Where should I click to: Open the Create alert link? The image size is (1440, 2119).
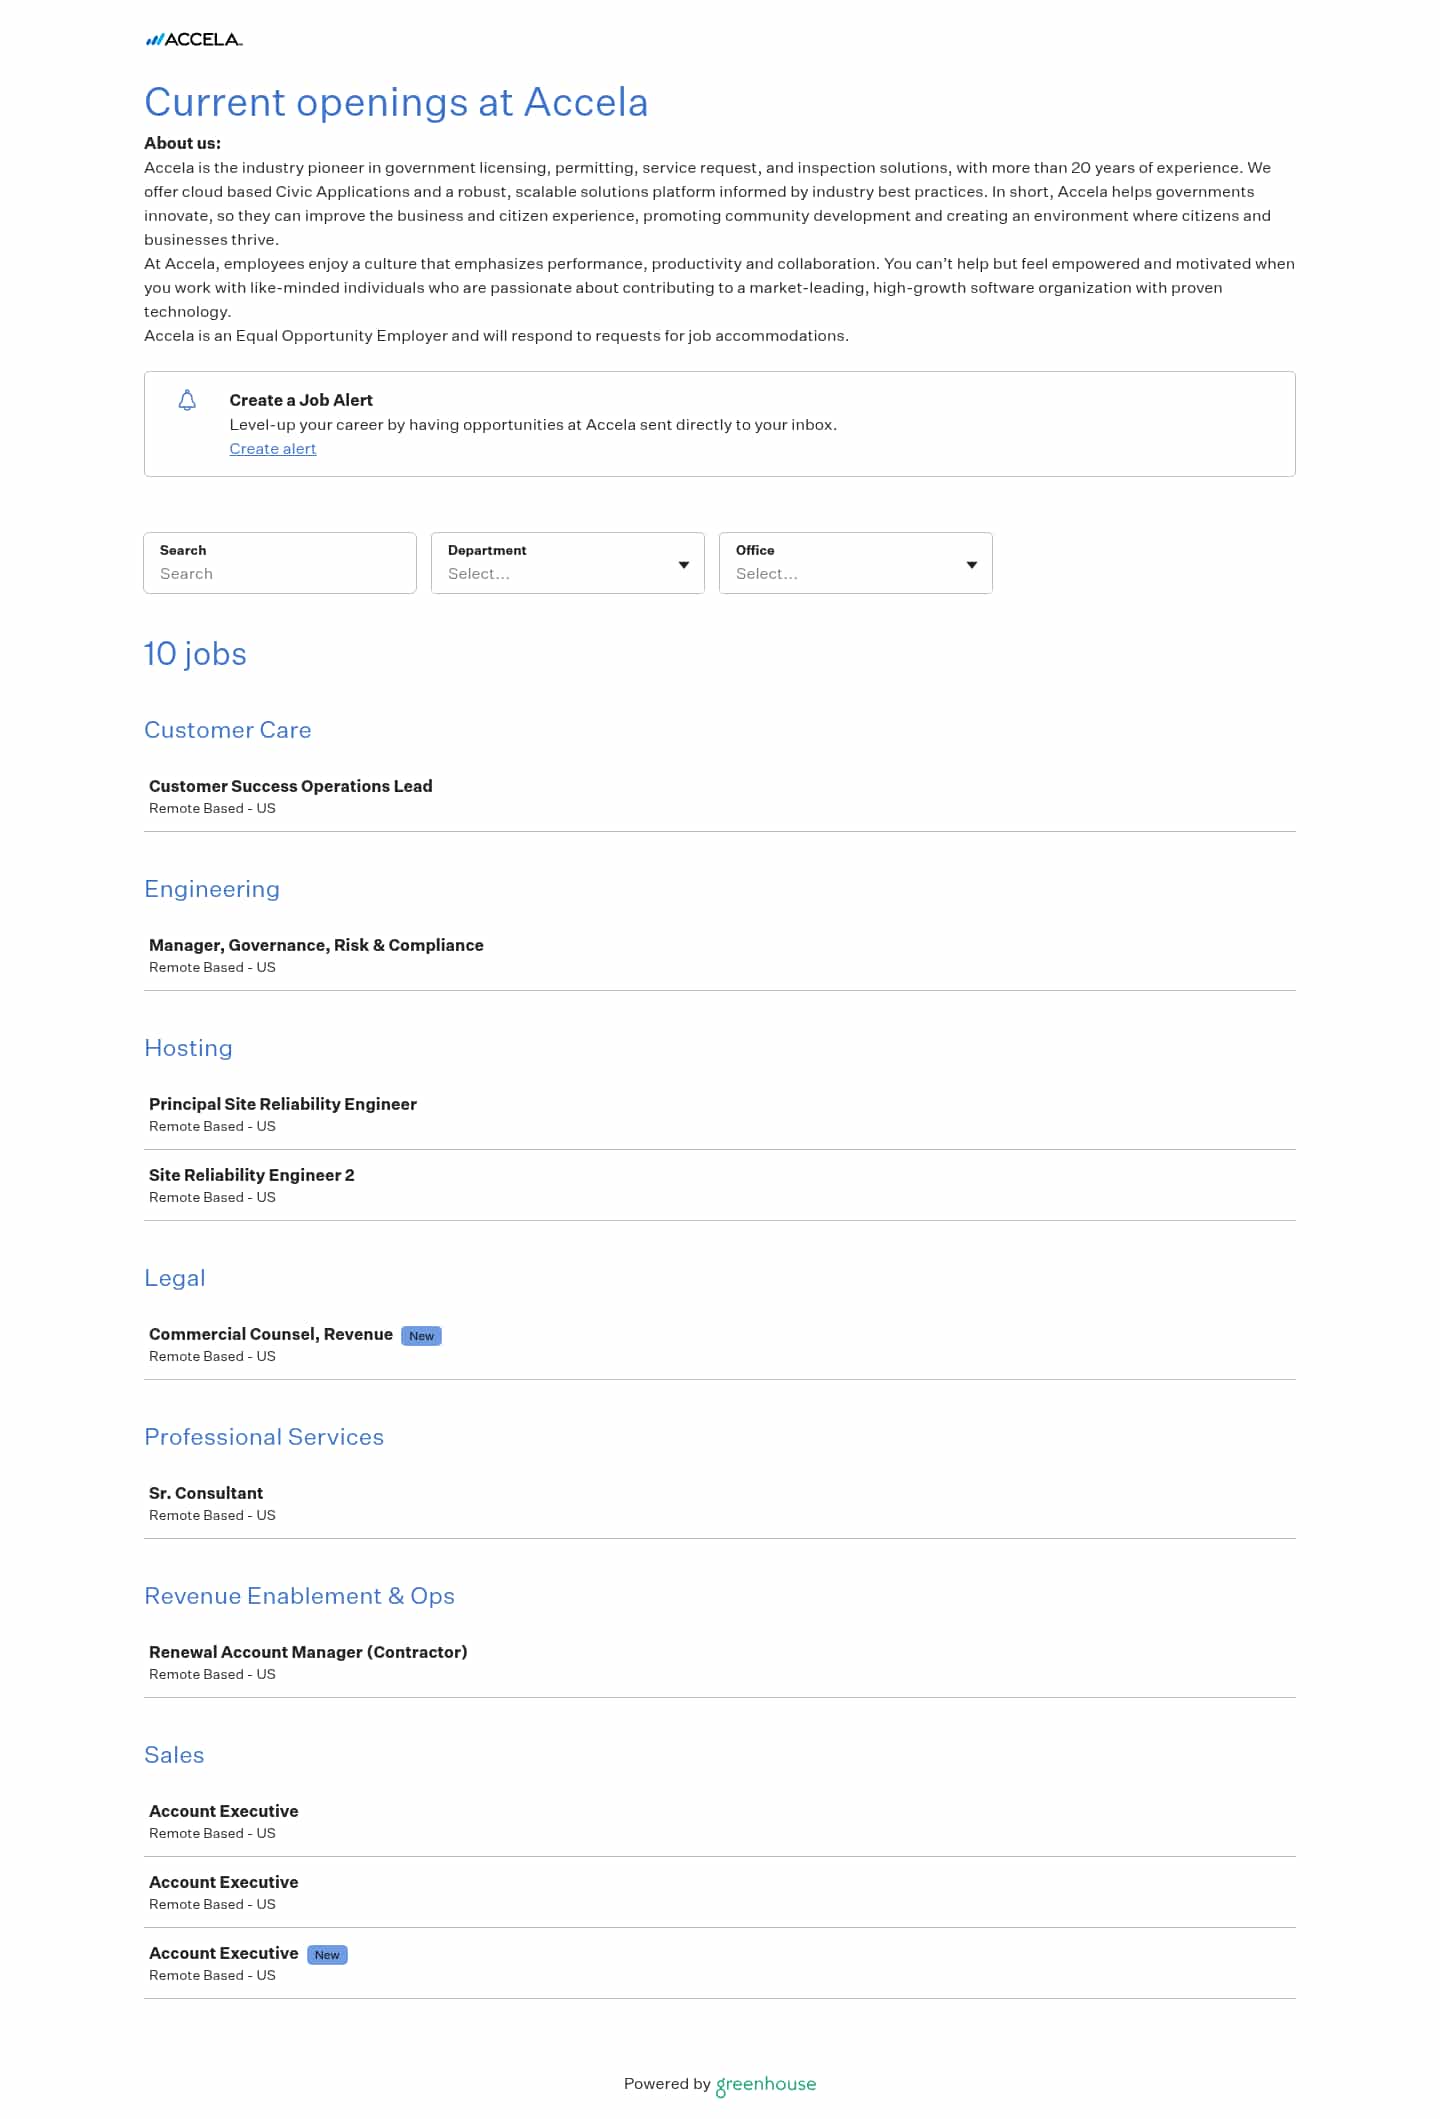[273, 449]
